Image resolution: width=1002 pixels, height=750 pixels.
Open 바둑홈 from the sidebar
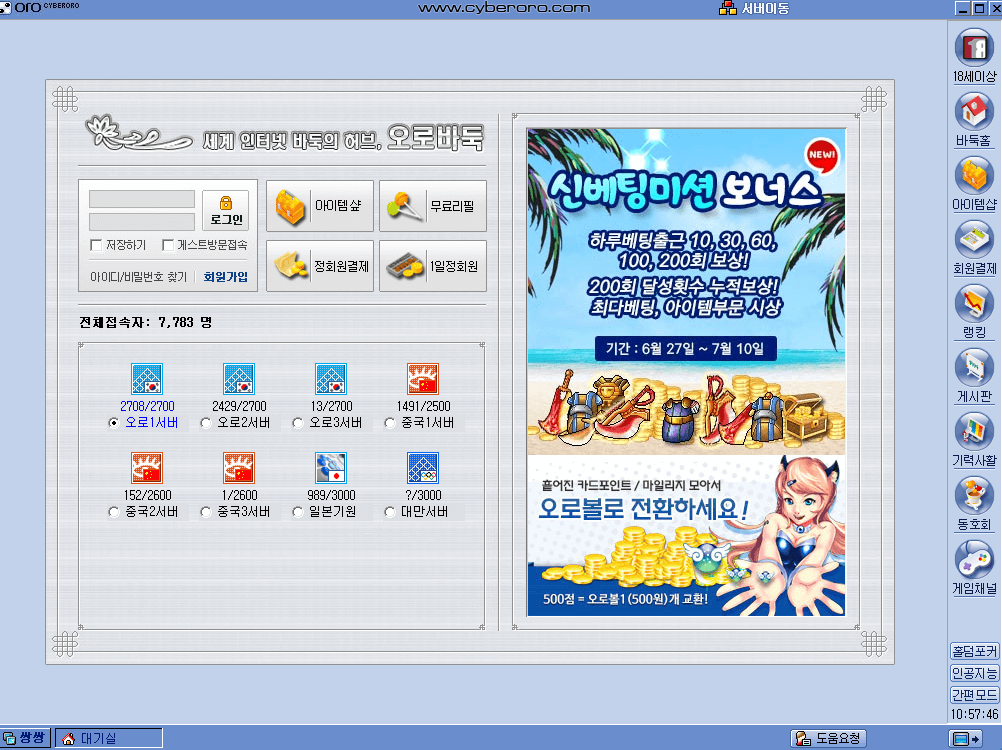pos(974,112)
